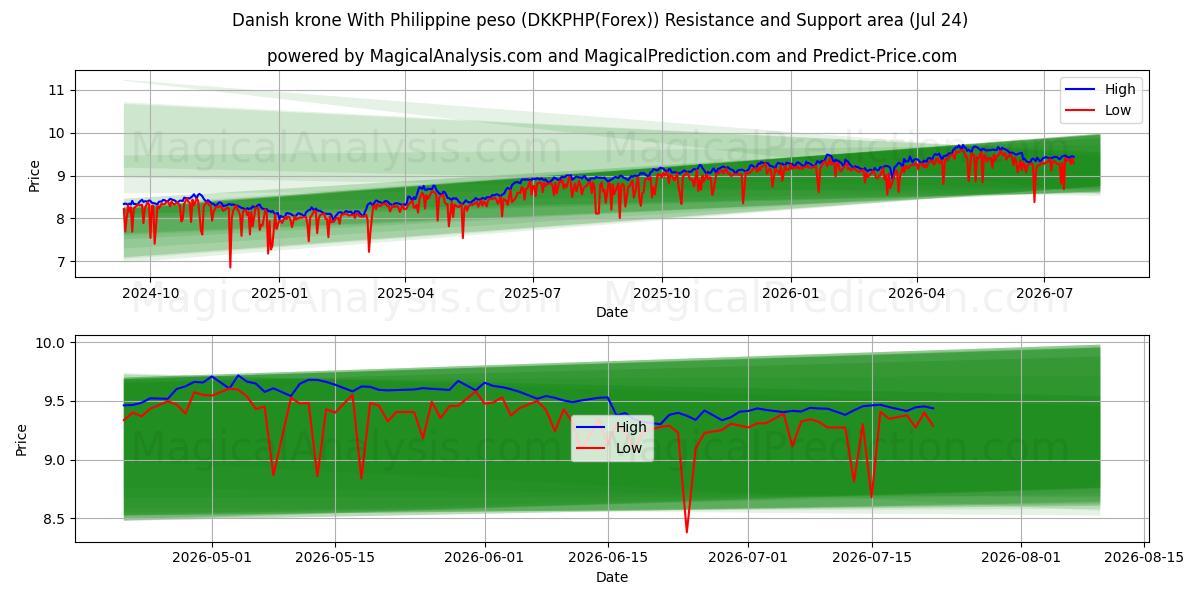Click the '9.5' price label on bottom axis
This screenshot has height=600, width=1200.
coord(54,402)
